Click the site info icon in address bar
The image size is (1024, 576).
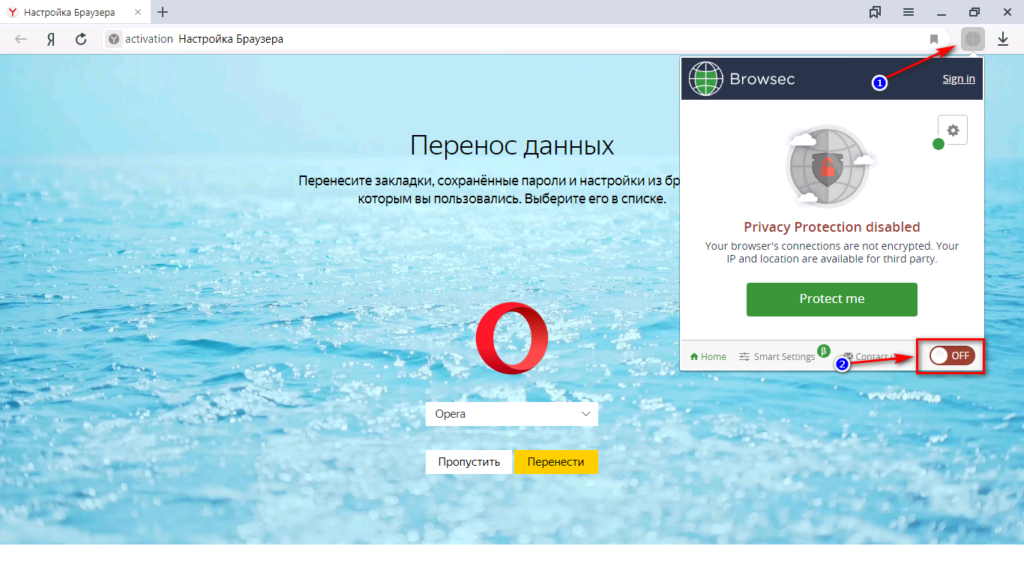click(x=114, y=39)
